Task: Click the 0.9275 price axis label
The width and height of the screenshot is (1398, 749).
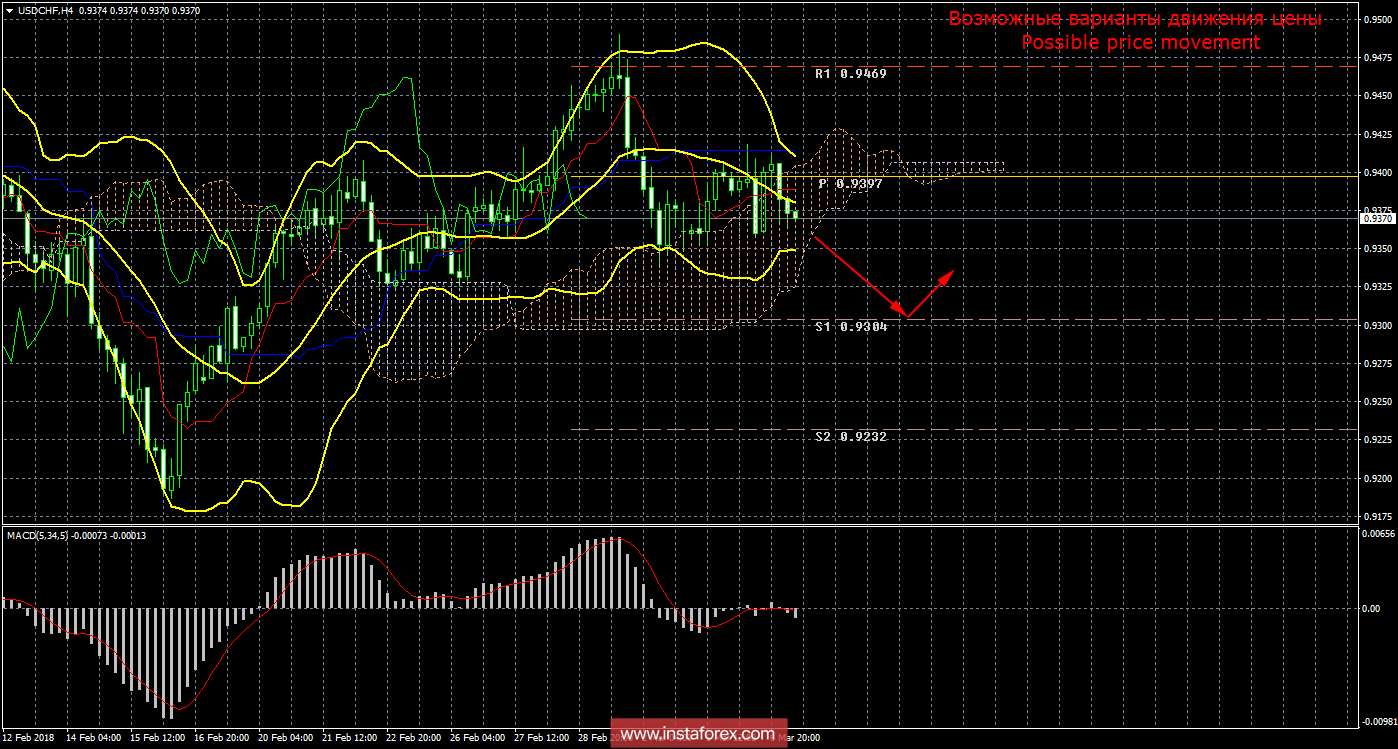Action: 1378,364
